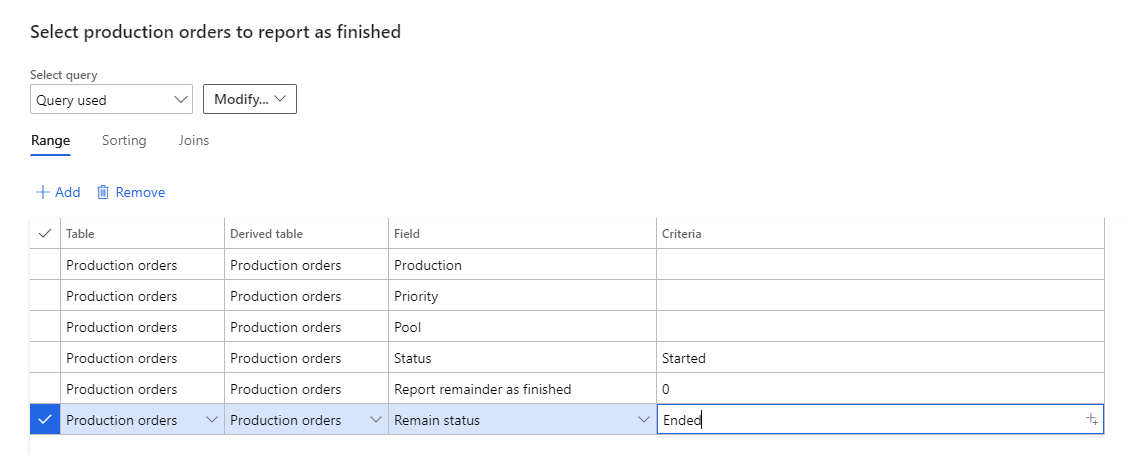The height and width of the screenshot is (454, 1128).
Task: Open the Joins tab
Action: coord(194,141)
